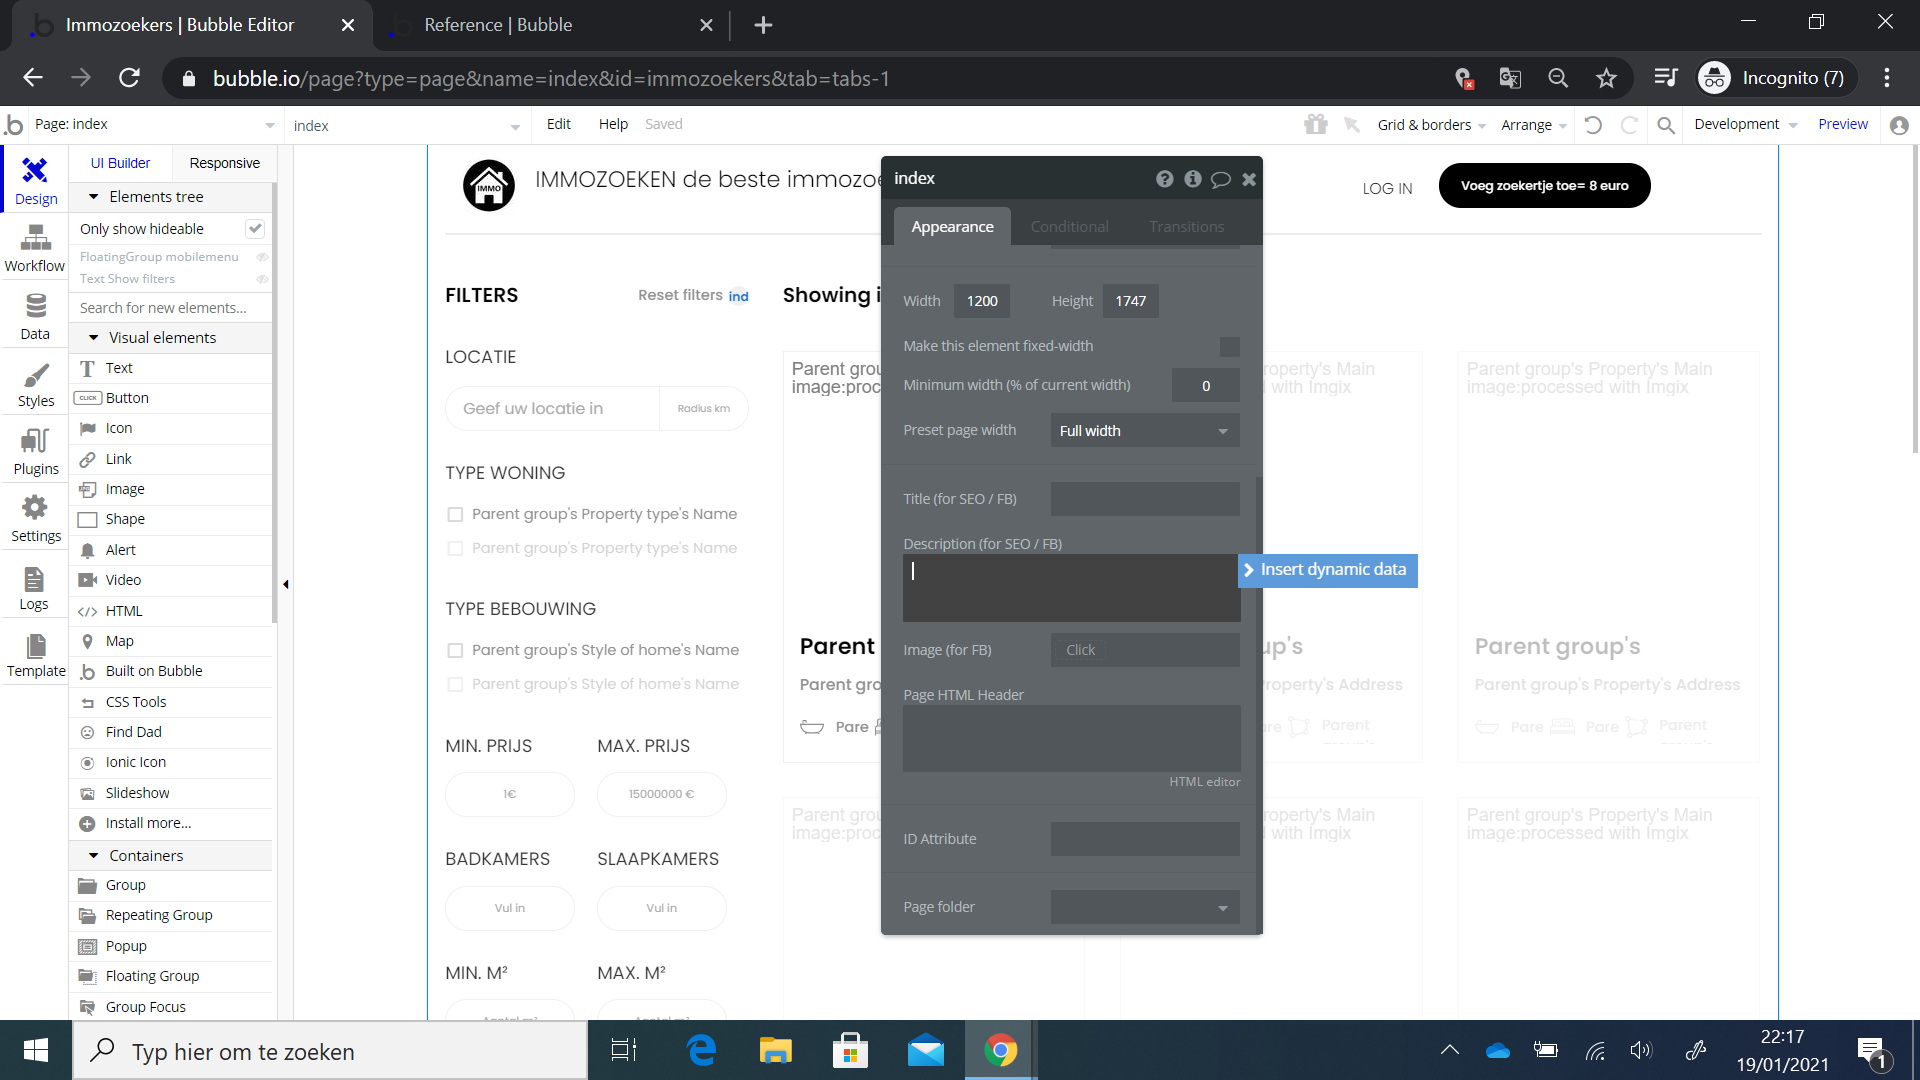Click the help question mark in index panel

tap(1164, 179)
